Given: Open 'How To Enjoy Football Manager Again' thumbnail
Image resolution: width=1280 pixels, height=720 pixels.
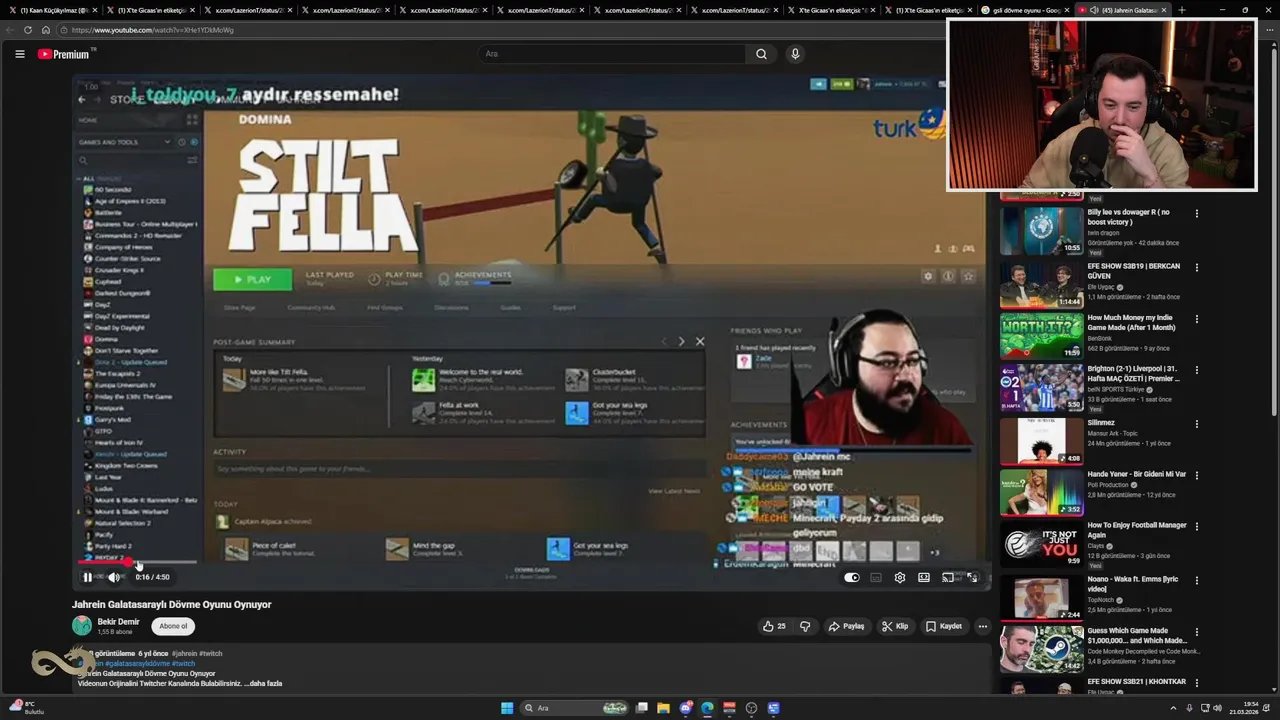Looking at the screenshot, I should click(1041, 543).
